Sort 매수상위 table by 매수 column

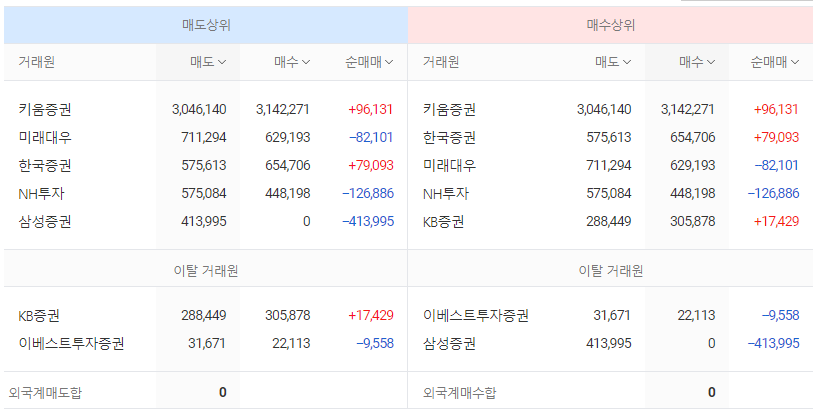click(x=697, y=62)
